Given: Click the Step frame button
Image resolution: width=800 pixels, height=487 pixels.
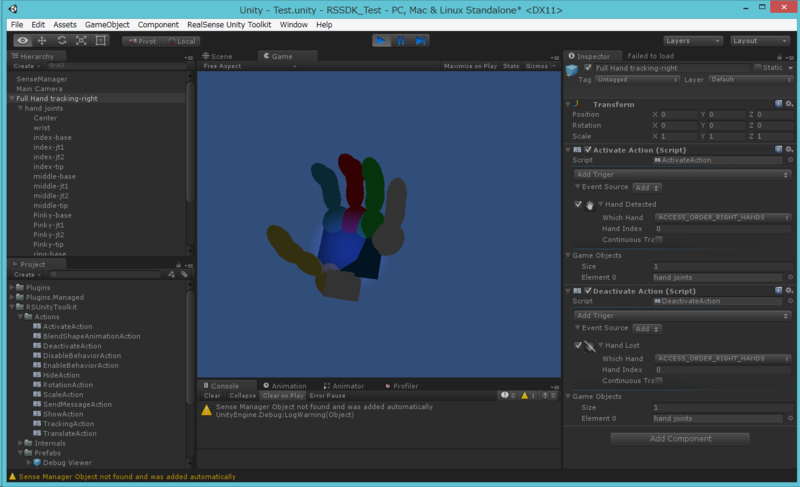Looking at the screenshot, I should [x=420, y=41].
